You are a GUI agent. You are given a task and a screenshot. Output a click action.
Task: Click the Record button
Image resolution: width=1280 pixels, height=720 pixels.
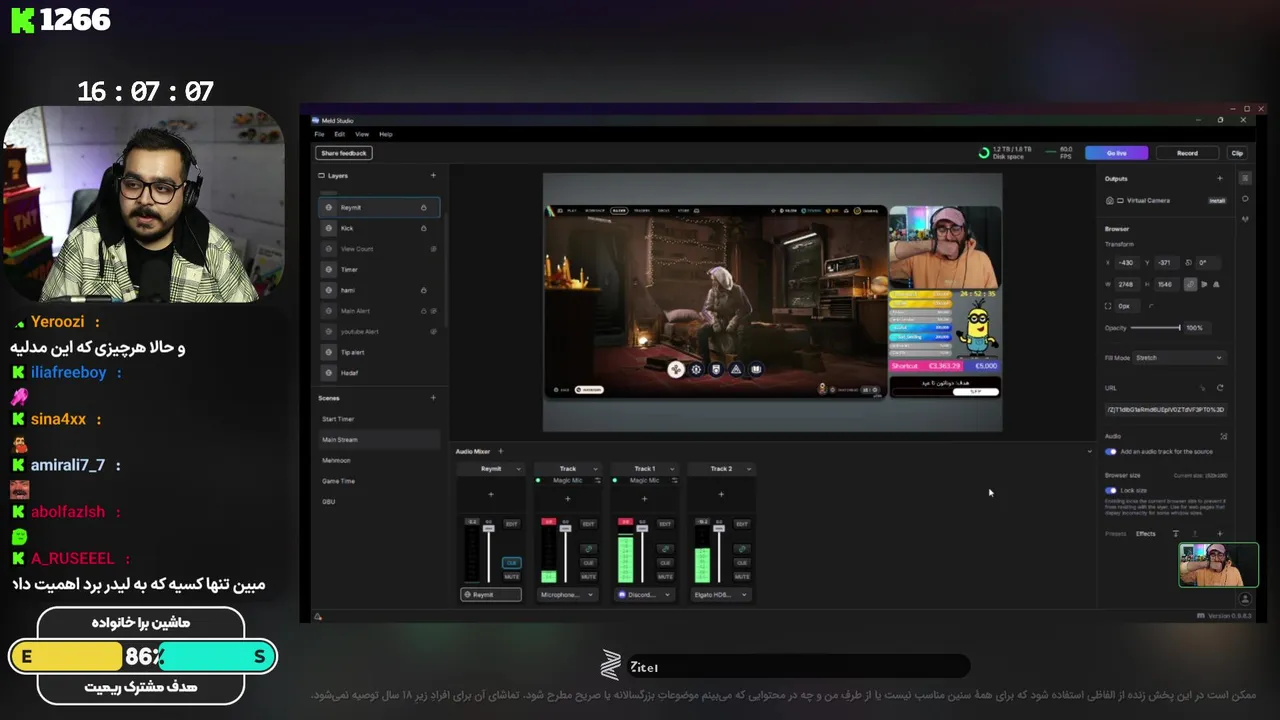coord(1187,153)
